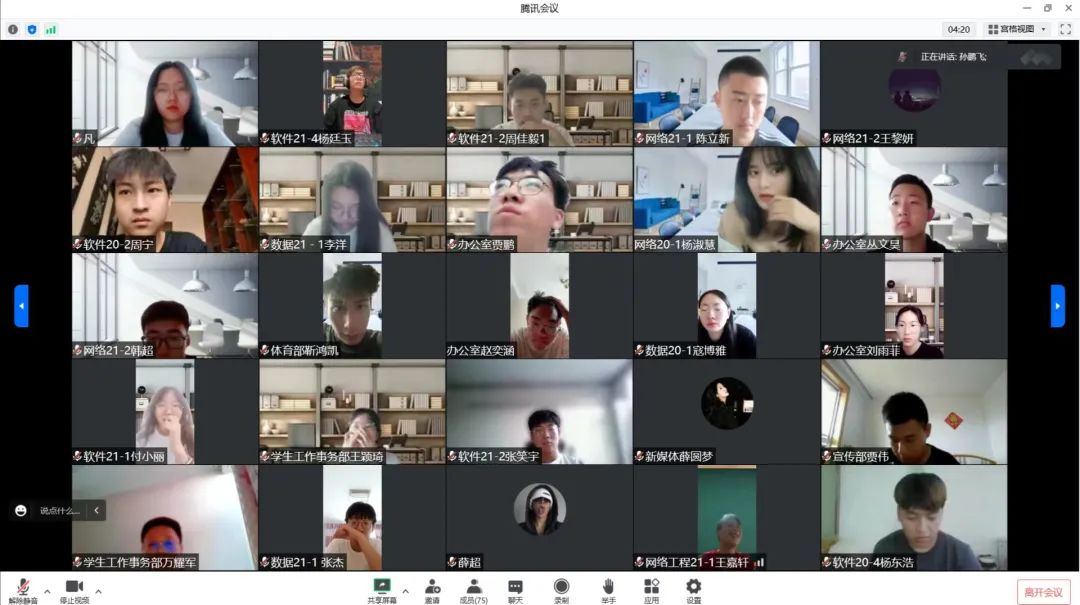1080x605 pixels.
Task: Open the meeting info icon
Action: pos(13,29)
